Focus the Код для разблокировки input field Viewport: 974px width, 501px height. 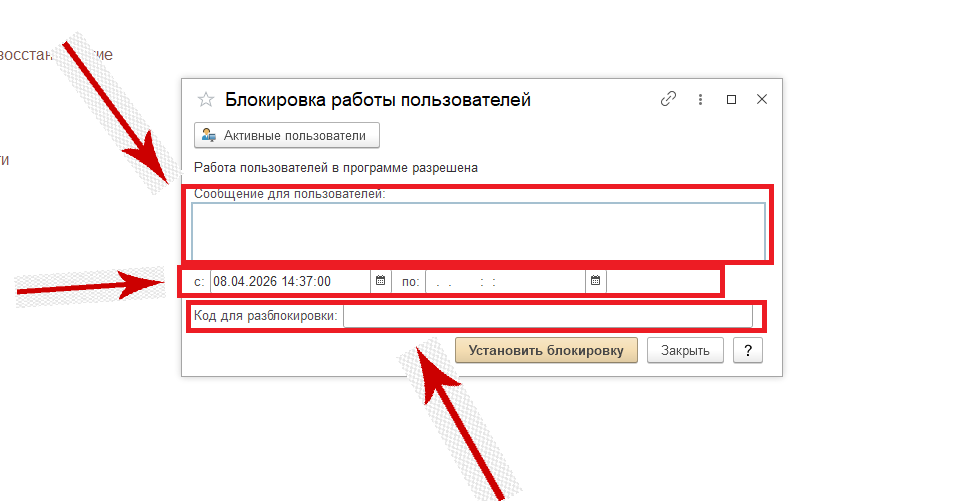pos(547,316)
